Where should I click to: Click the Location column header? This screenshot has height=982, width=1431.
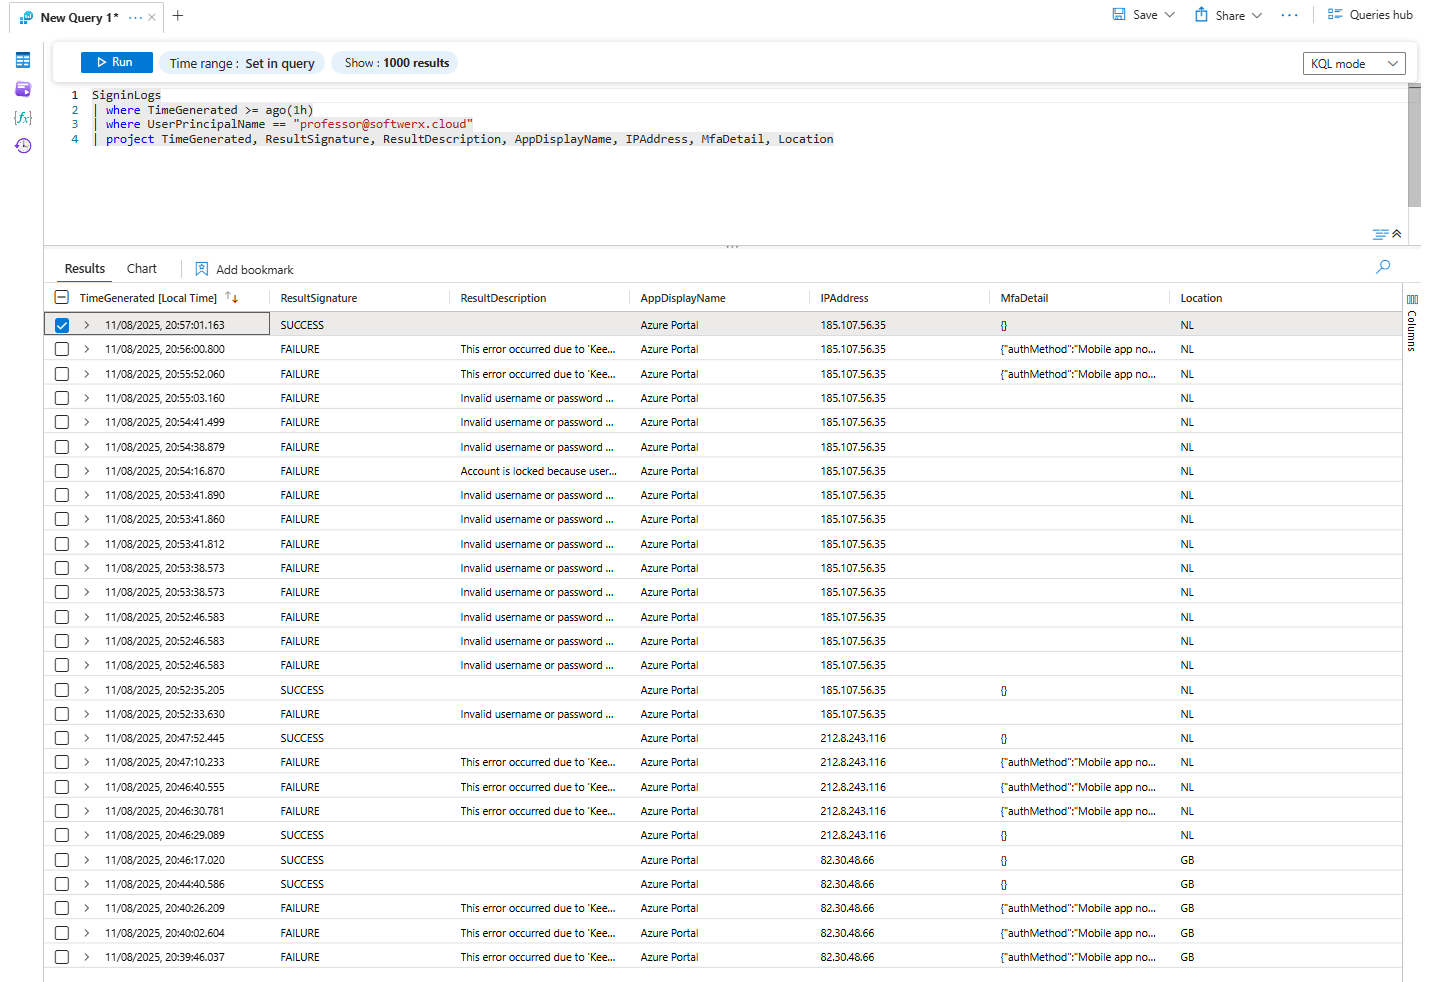[1201, 298]
